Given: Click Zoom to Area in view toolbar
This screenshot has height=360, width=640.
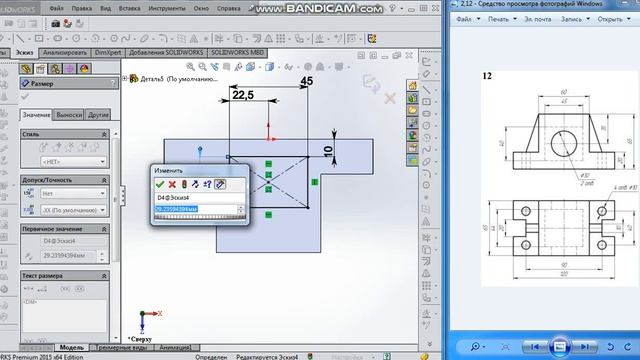Looking at the screenshot, I should [x=203, y=67].
